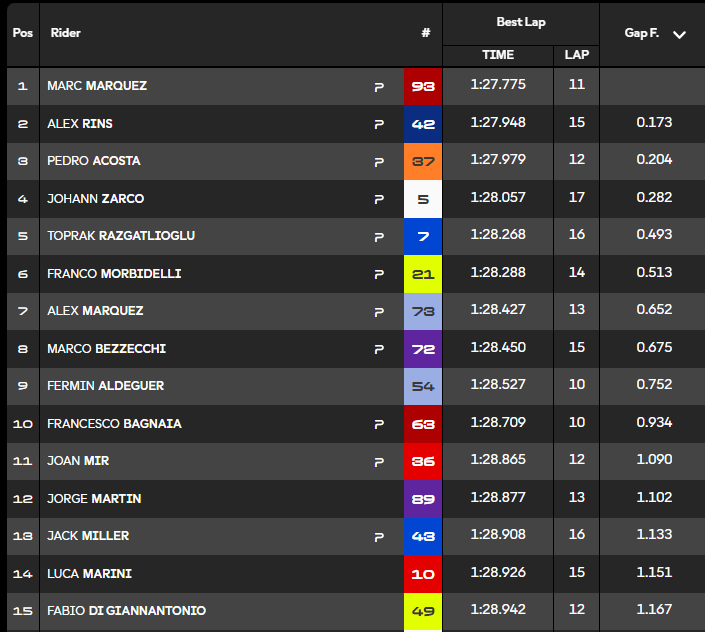The image size is (705, 632).
Task: Click the pit icon in Pedro Acosta's row
Action: coord(379,162)
